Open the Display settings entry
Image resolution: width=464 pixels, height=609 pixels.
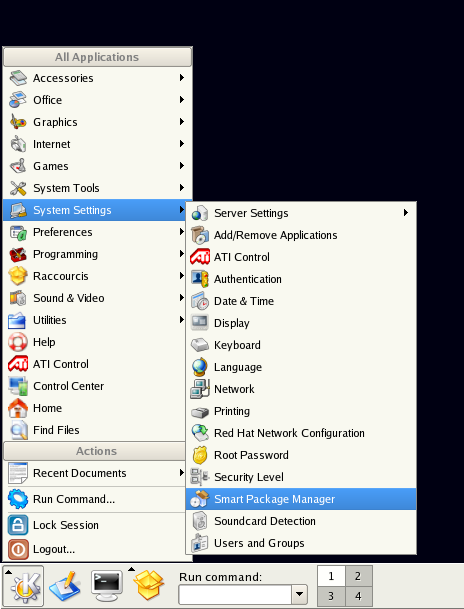point(301,323)
